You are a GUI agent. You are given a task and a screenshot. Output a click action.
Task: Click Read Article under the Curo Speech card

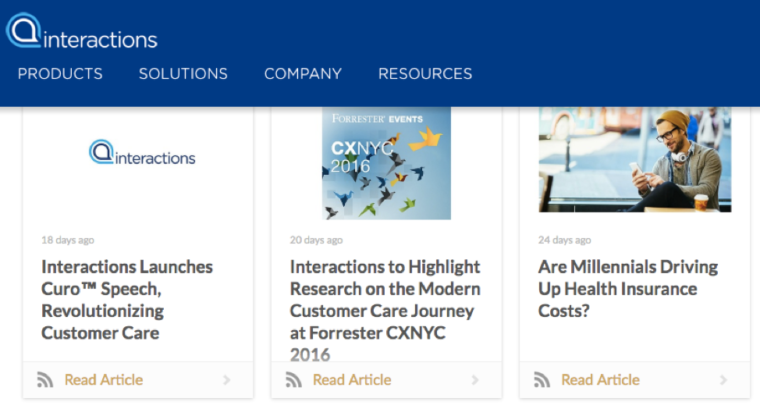click(104, 380)
